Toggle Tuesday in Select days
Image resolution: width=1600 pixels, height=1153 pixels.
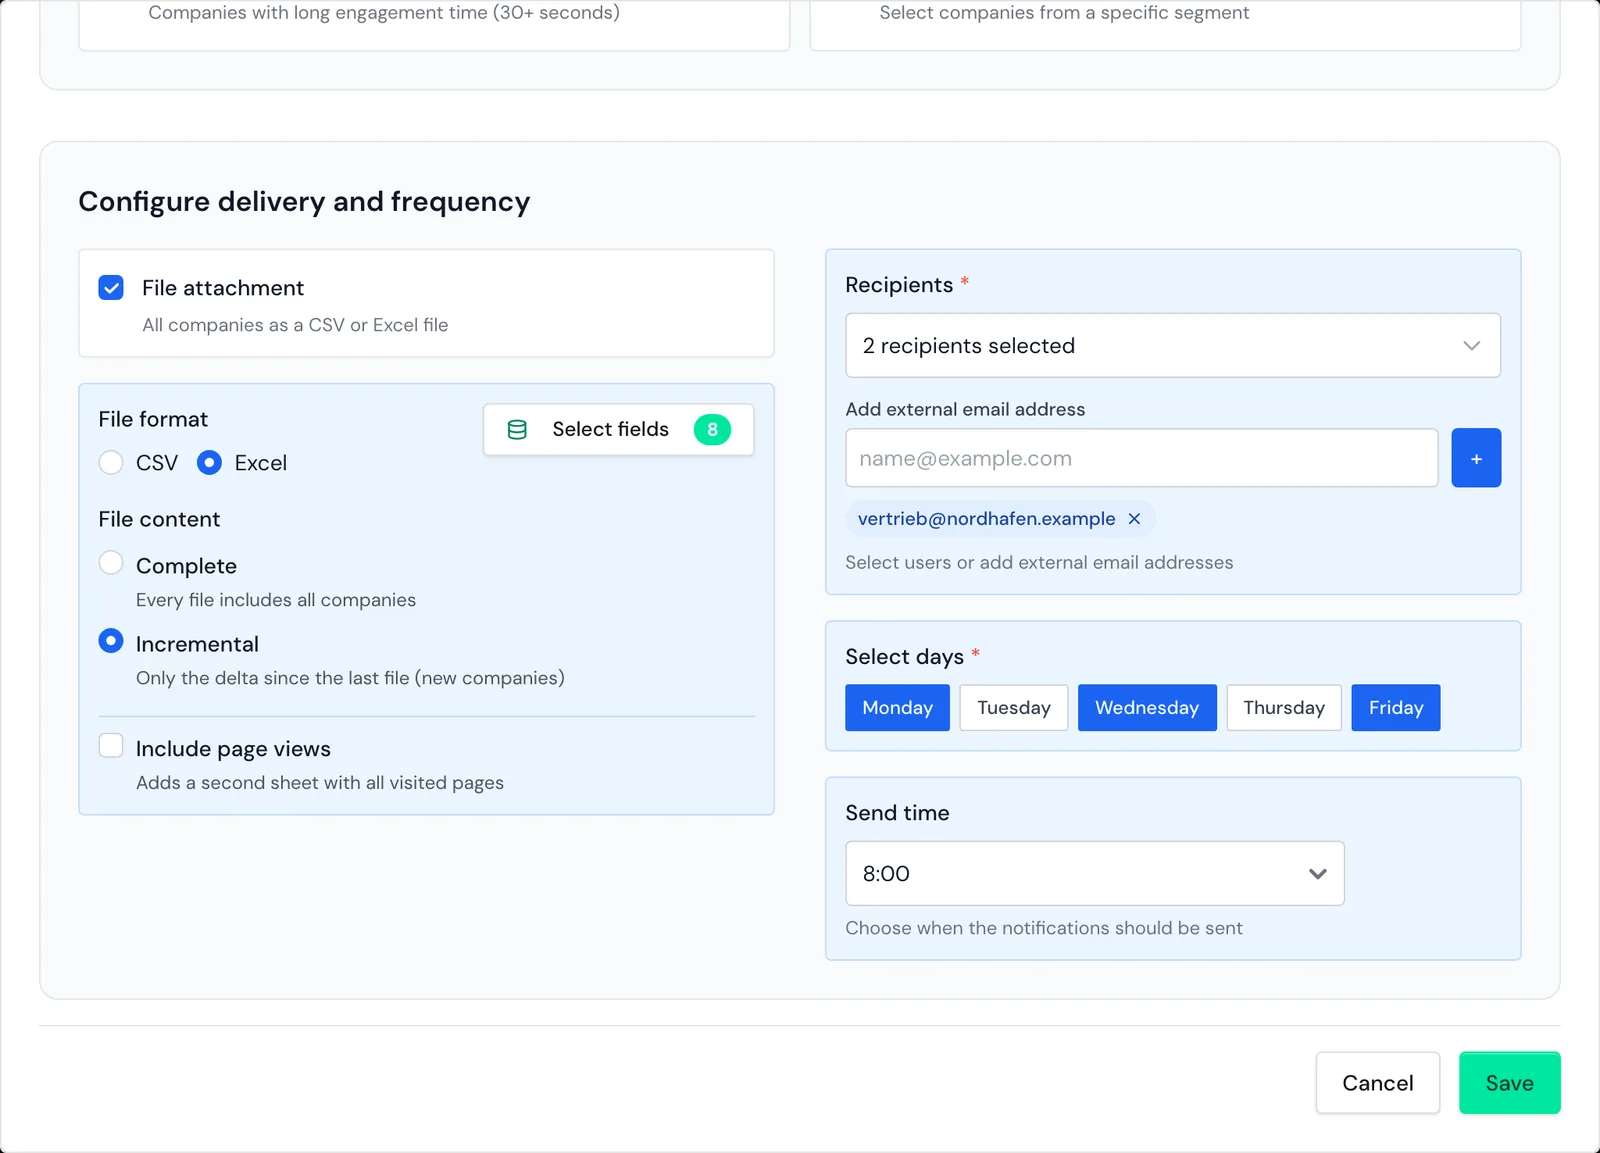point(1014,708)
